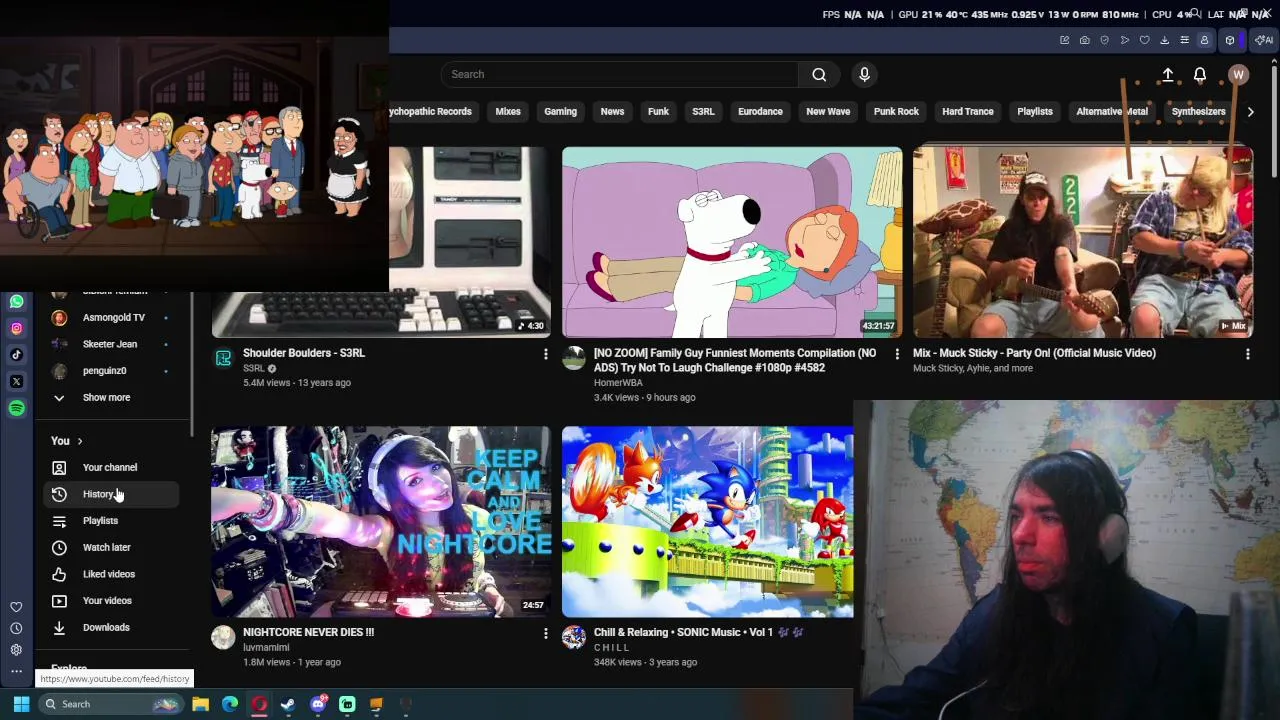Launch Microsoft Edge from taskbar
Image resolution: width=1280 pixels, height=720 pixels.
[230, 704]
